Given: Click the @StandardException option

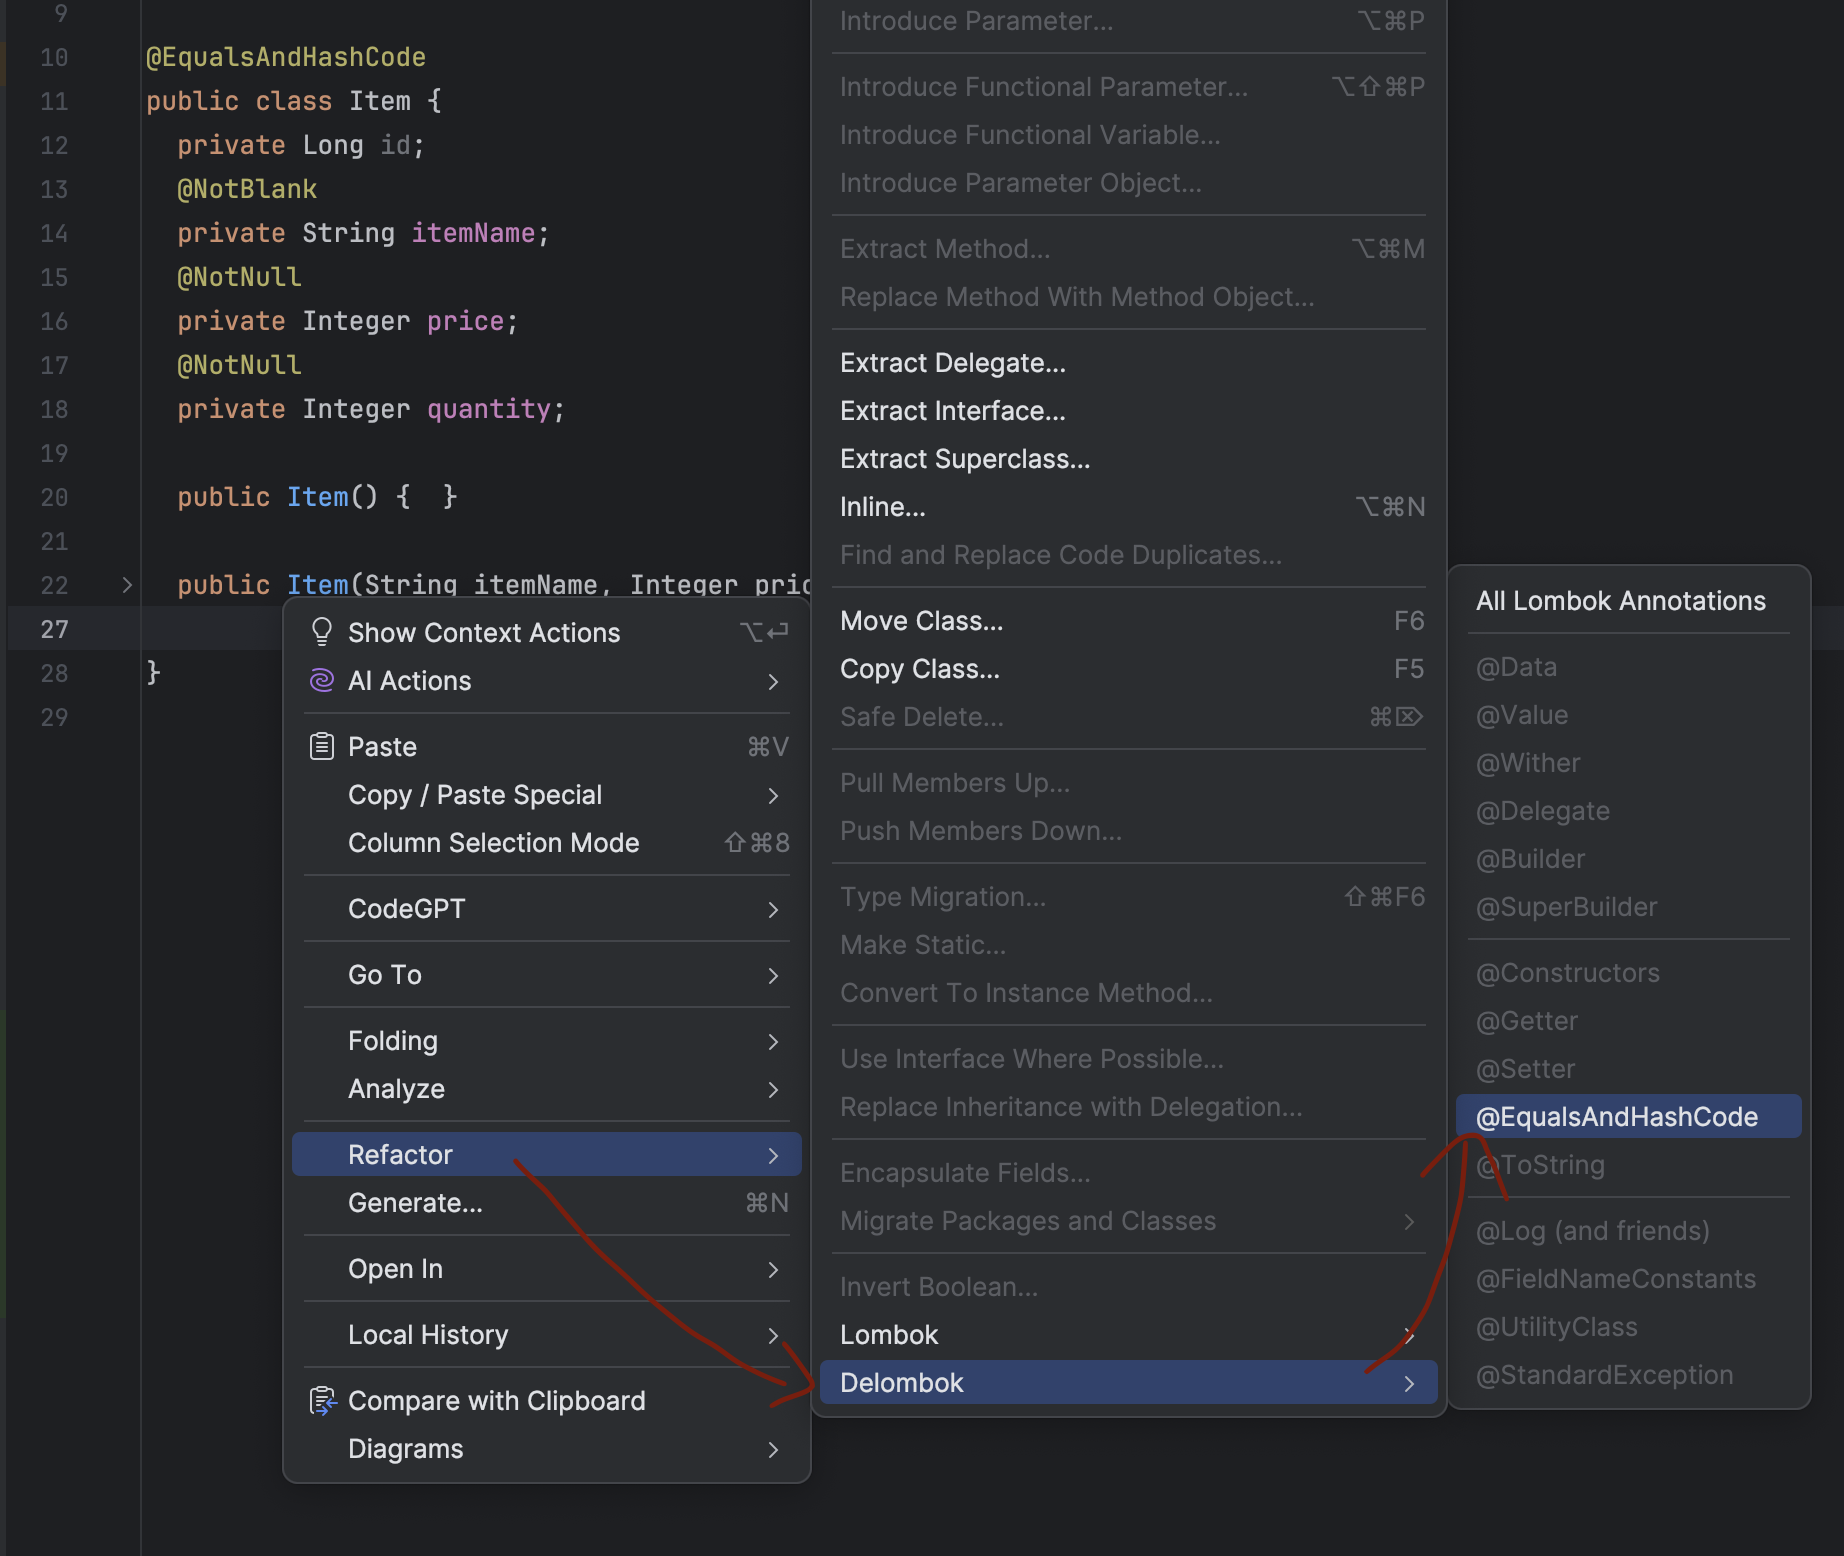Looking at the screenshot, I should pos(1628,1375).
